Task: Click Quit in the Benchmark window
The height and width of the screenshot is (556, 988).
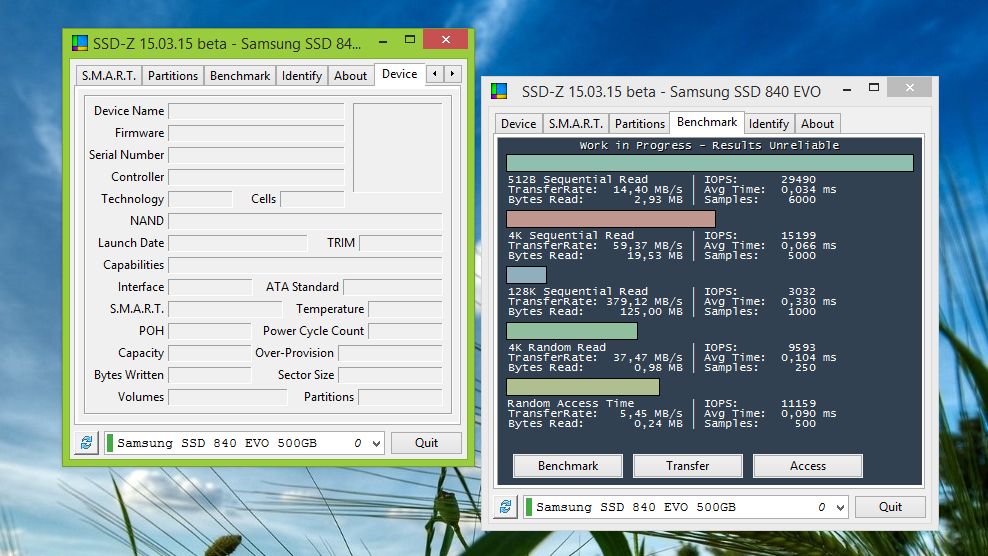Action: pyautogui.click(x=890, y=507)
